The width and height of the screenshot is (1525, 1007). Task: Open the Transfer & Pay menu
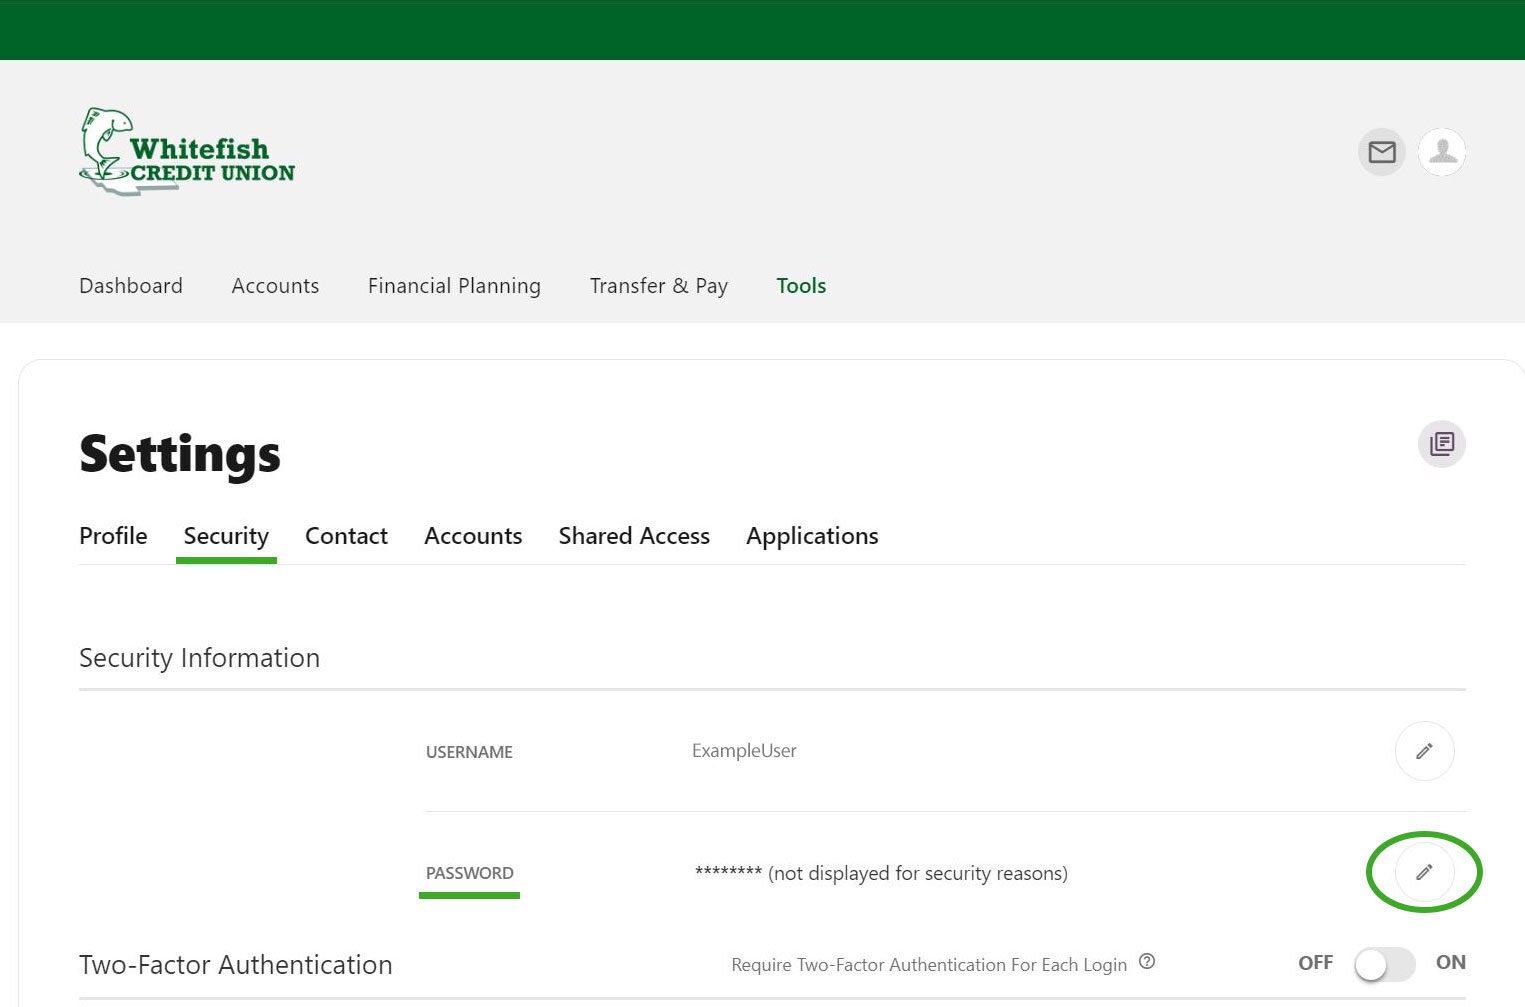pos(659,286)
